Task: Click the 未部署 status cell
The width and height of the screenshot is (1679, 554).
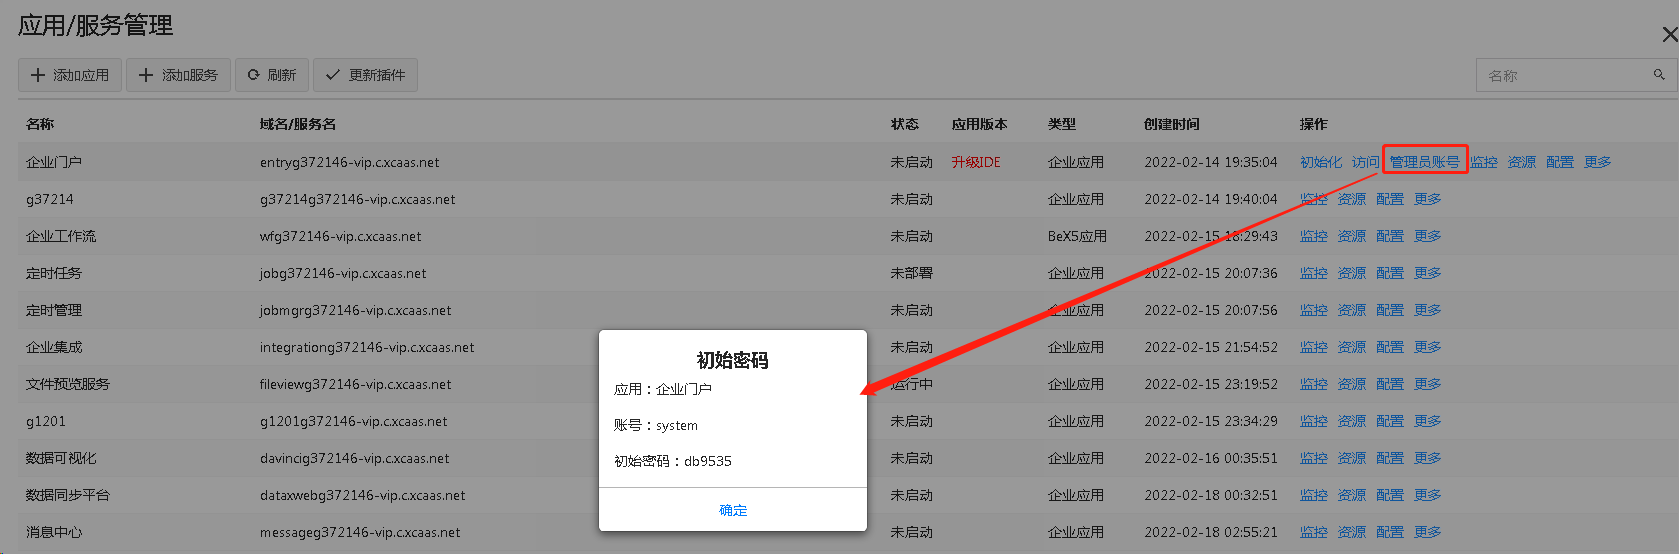Action: tap(912, 273)
